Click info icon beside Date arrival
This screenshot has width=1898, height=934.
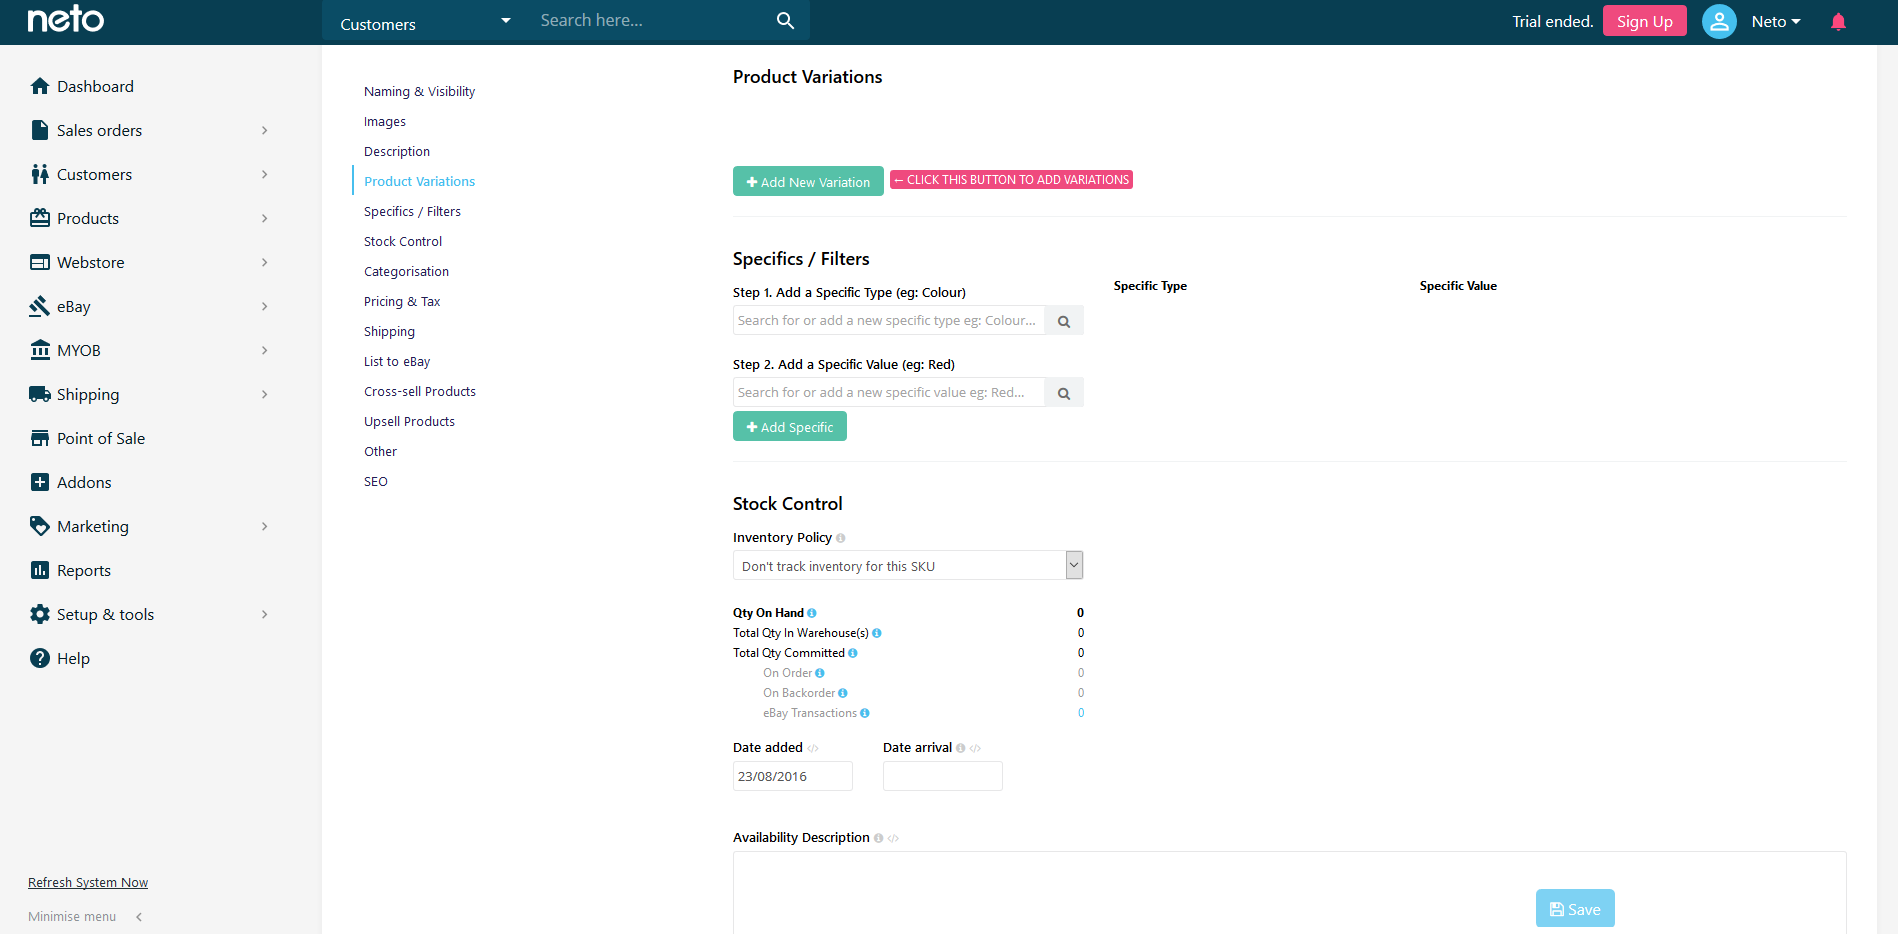(x=960, y=748)
